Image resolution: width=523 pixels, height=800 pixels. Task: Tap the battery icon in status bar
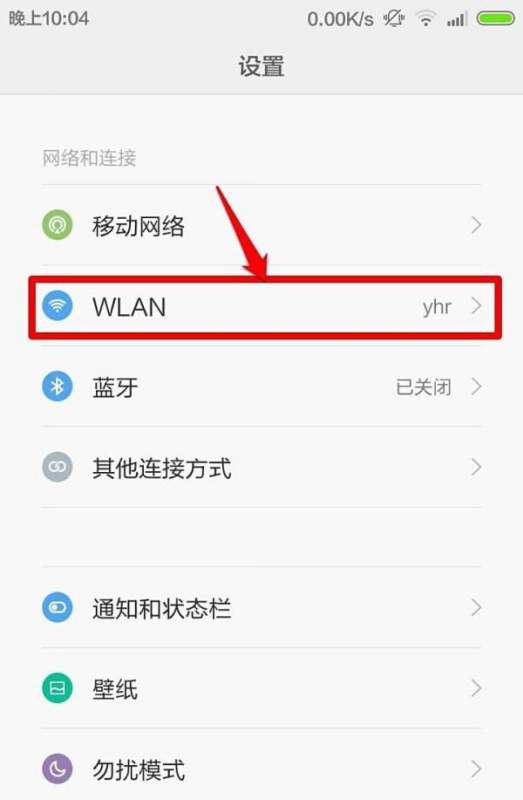coord(495,19)
